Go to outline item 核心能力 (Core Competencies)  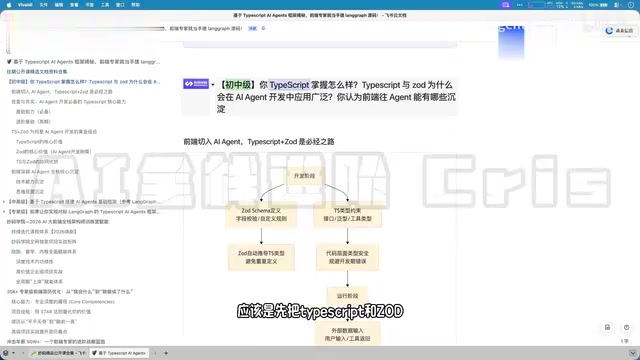[63, 302]
